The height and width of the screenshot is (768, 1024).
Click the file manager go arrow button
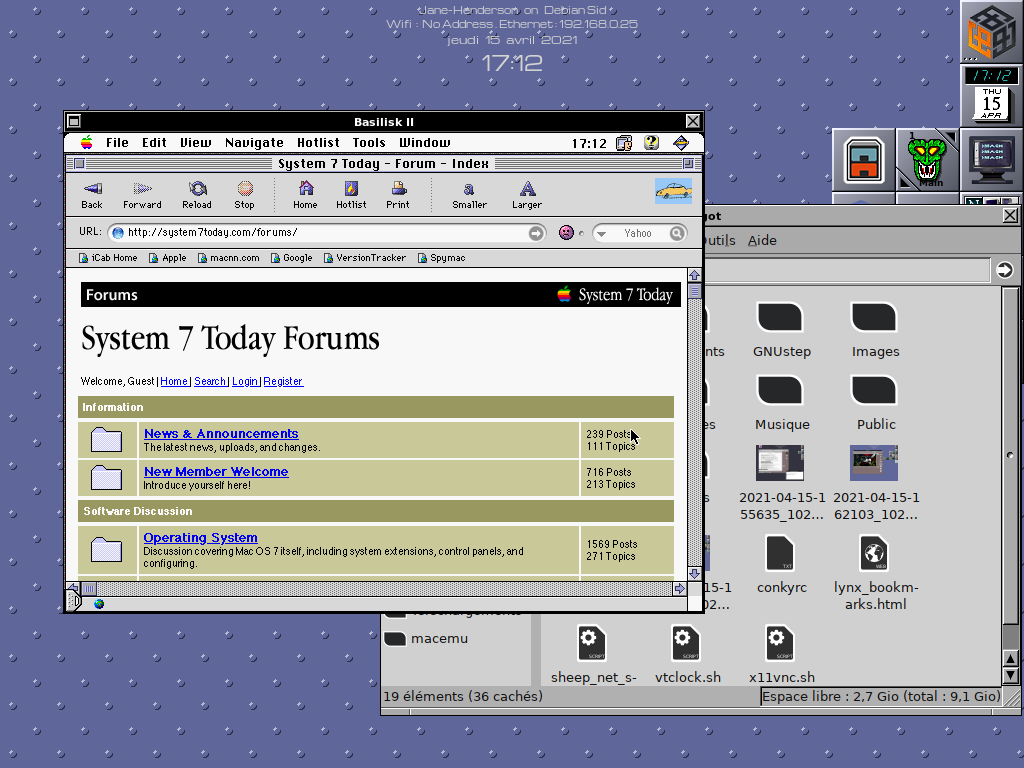pos(1004,270)
